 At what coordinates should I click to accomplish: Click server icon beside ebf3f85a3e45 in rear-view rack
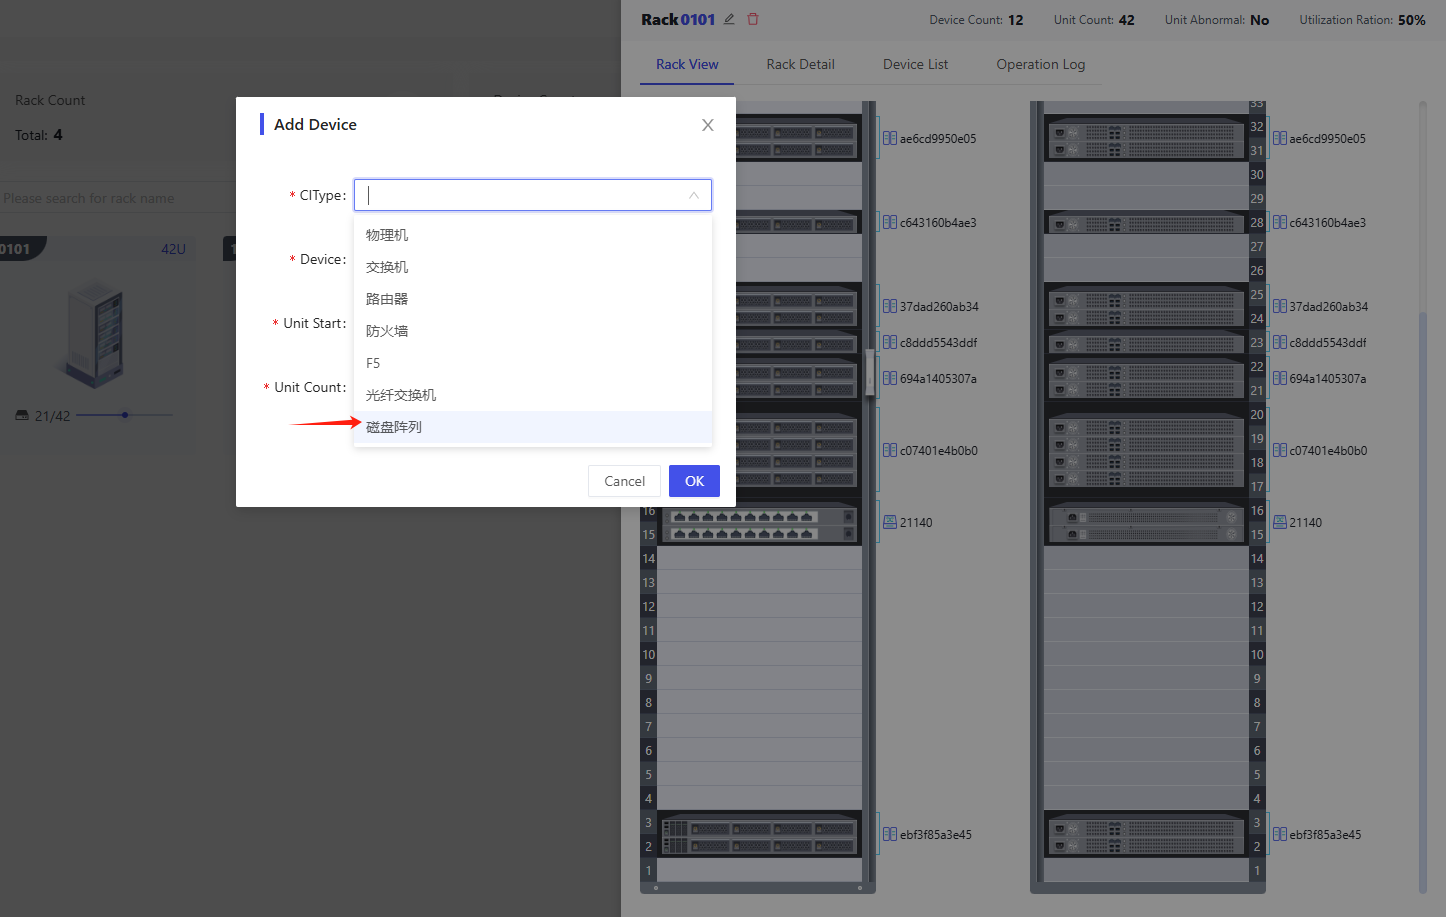(x=1280, y=835)
